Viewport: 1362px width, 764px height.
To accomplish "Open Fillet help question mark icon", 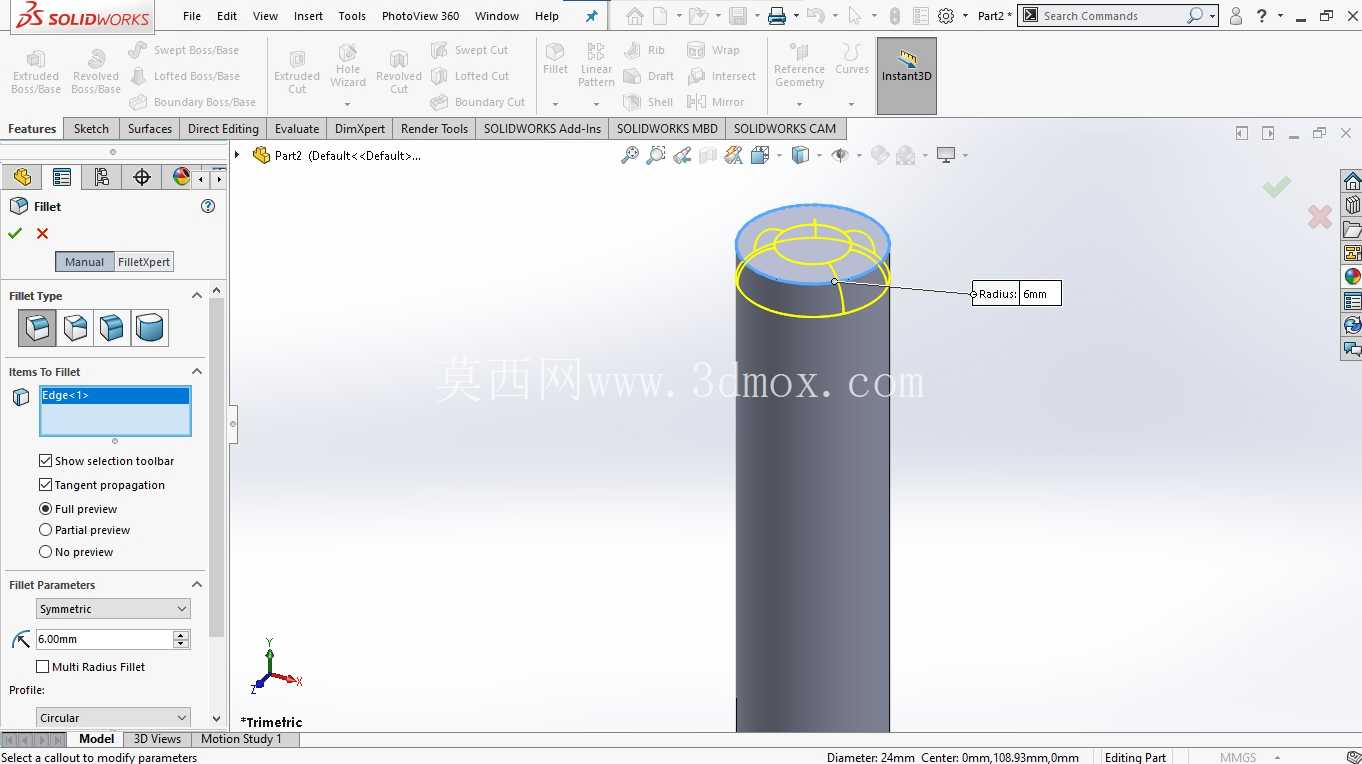I will pos(208,206).
